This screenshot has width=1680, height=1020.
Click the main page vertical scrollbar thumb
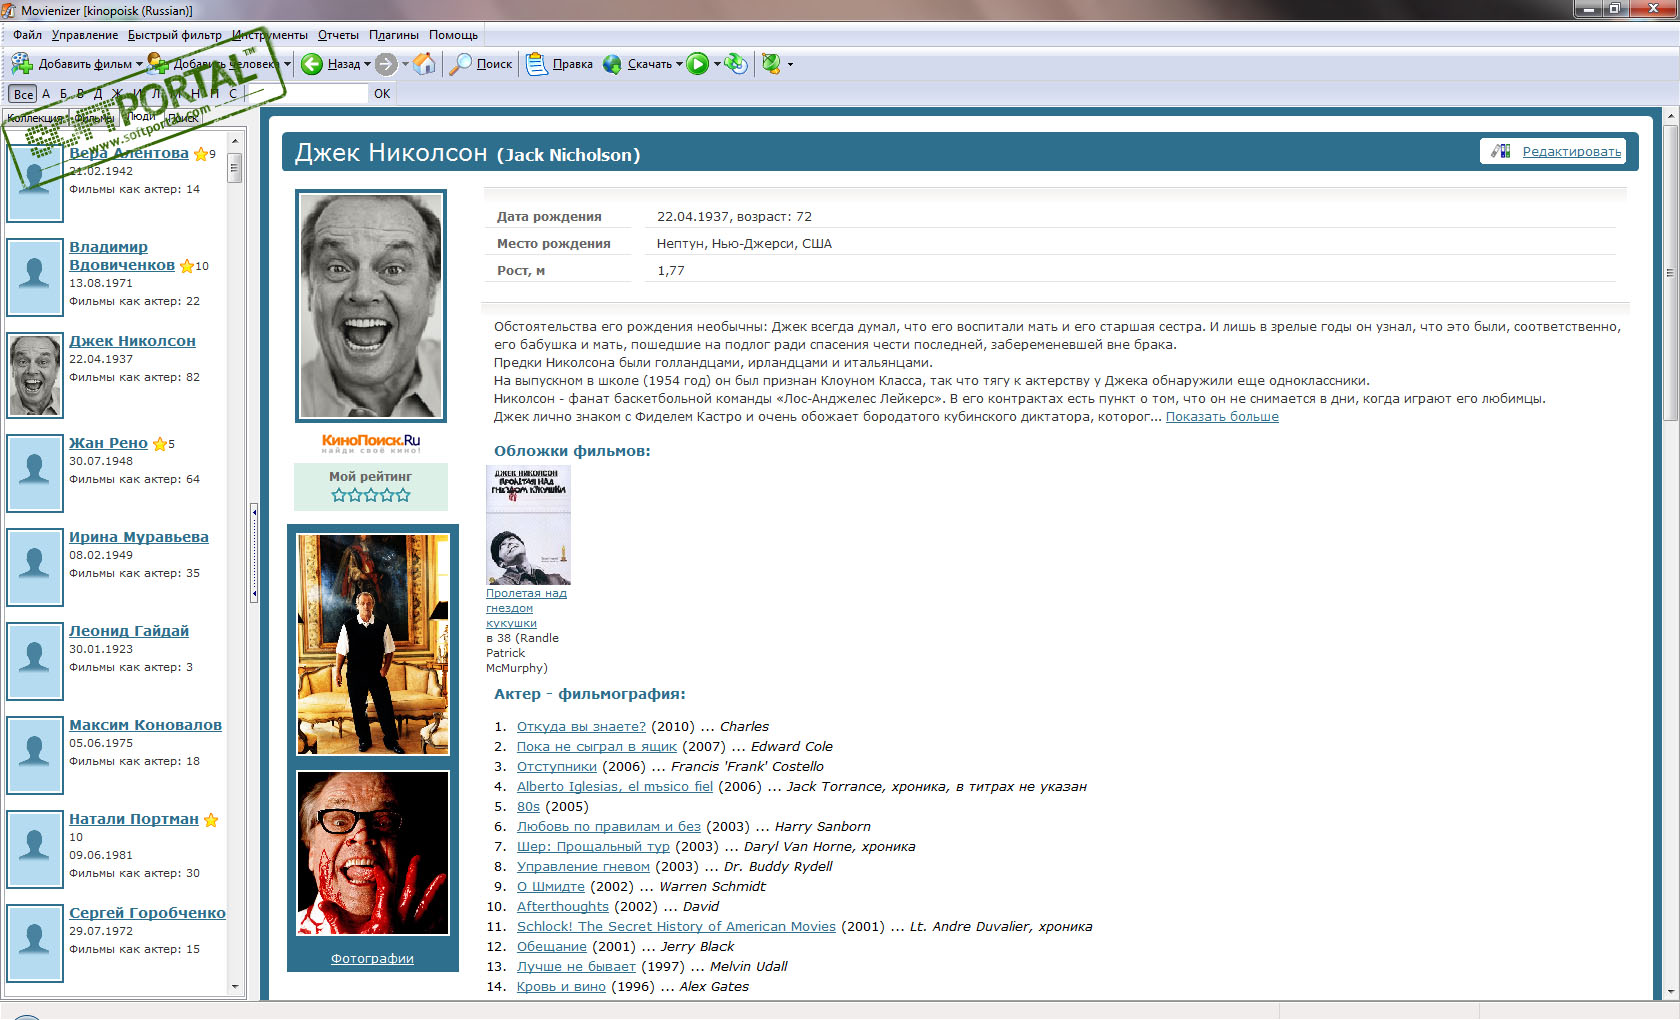coord(1670,272)
